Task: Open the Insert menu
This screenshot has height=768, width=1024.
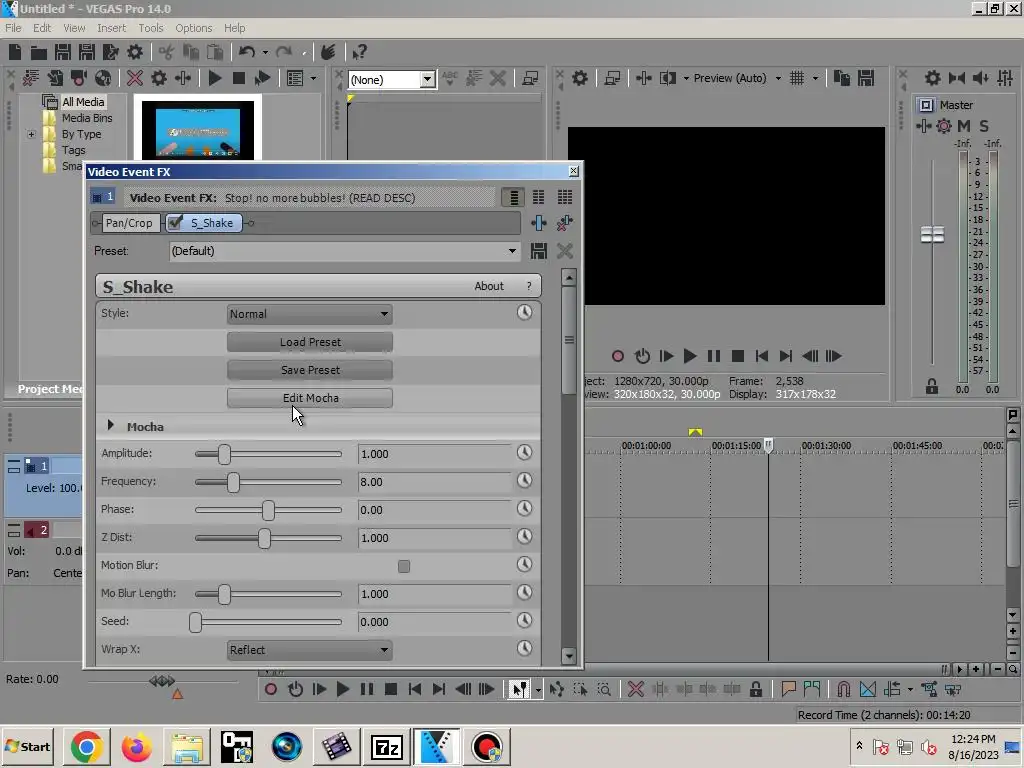Action: [112, 28]
